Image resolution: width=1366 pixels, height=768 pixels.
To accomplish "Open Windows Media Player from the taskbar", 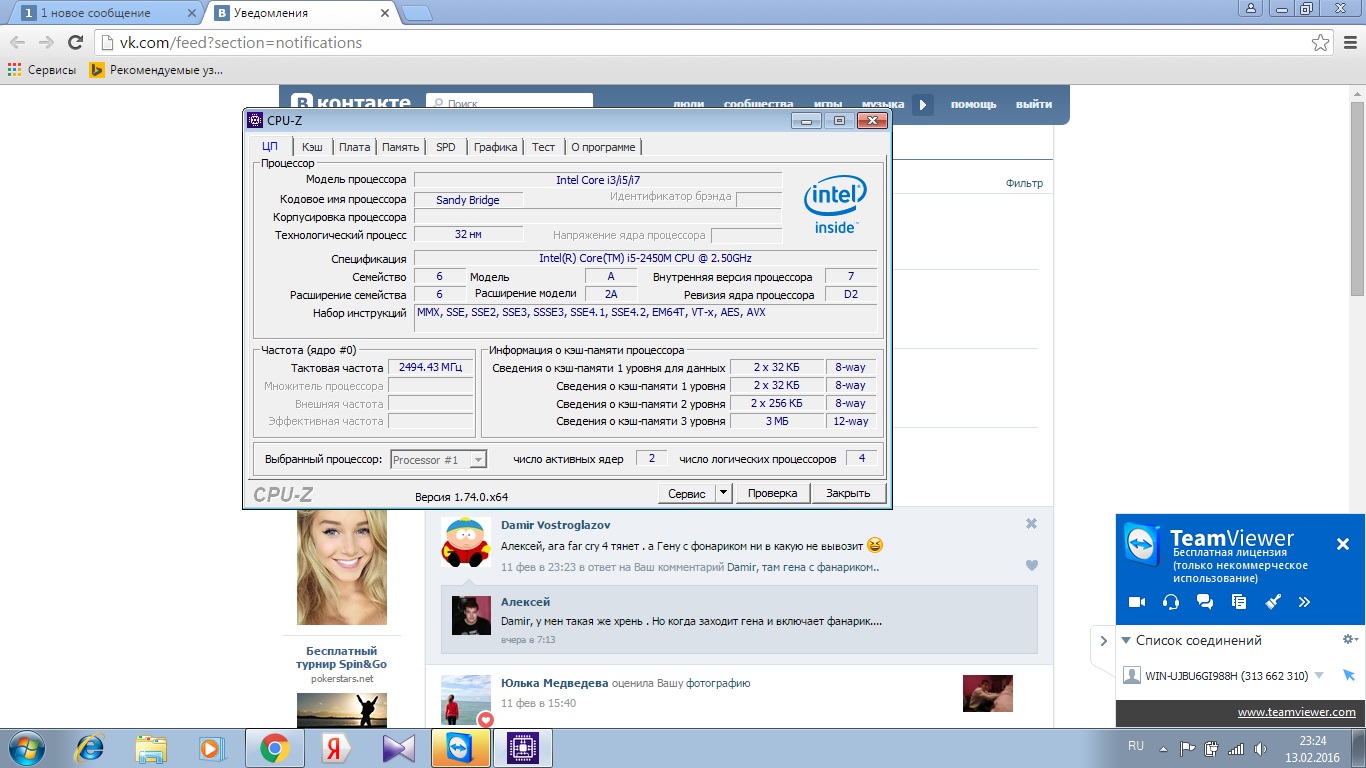I will click(x=211, y=748).
